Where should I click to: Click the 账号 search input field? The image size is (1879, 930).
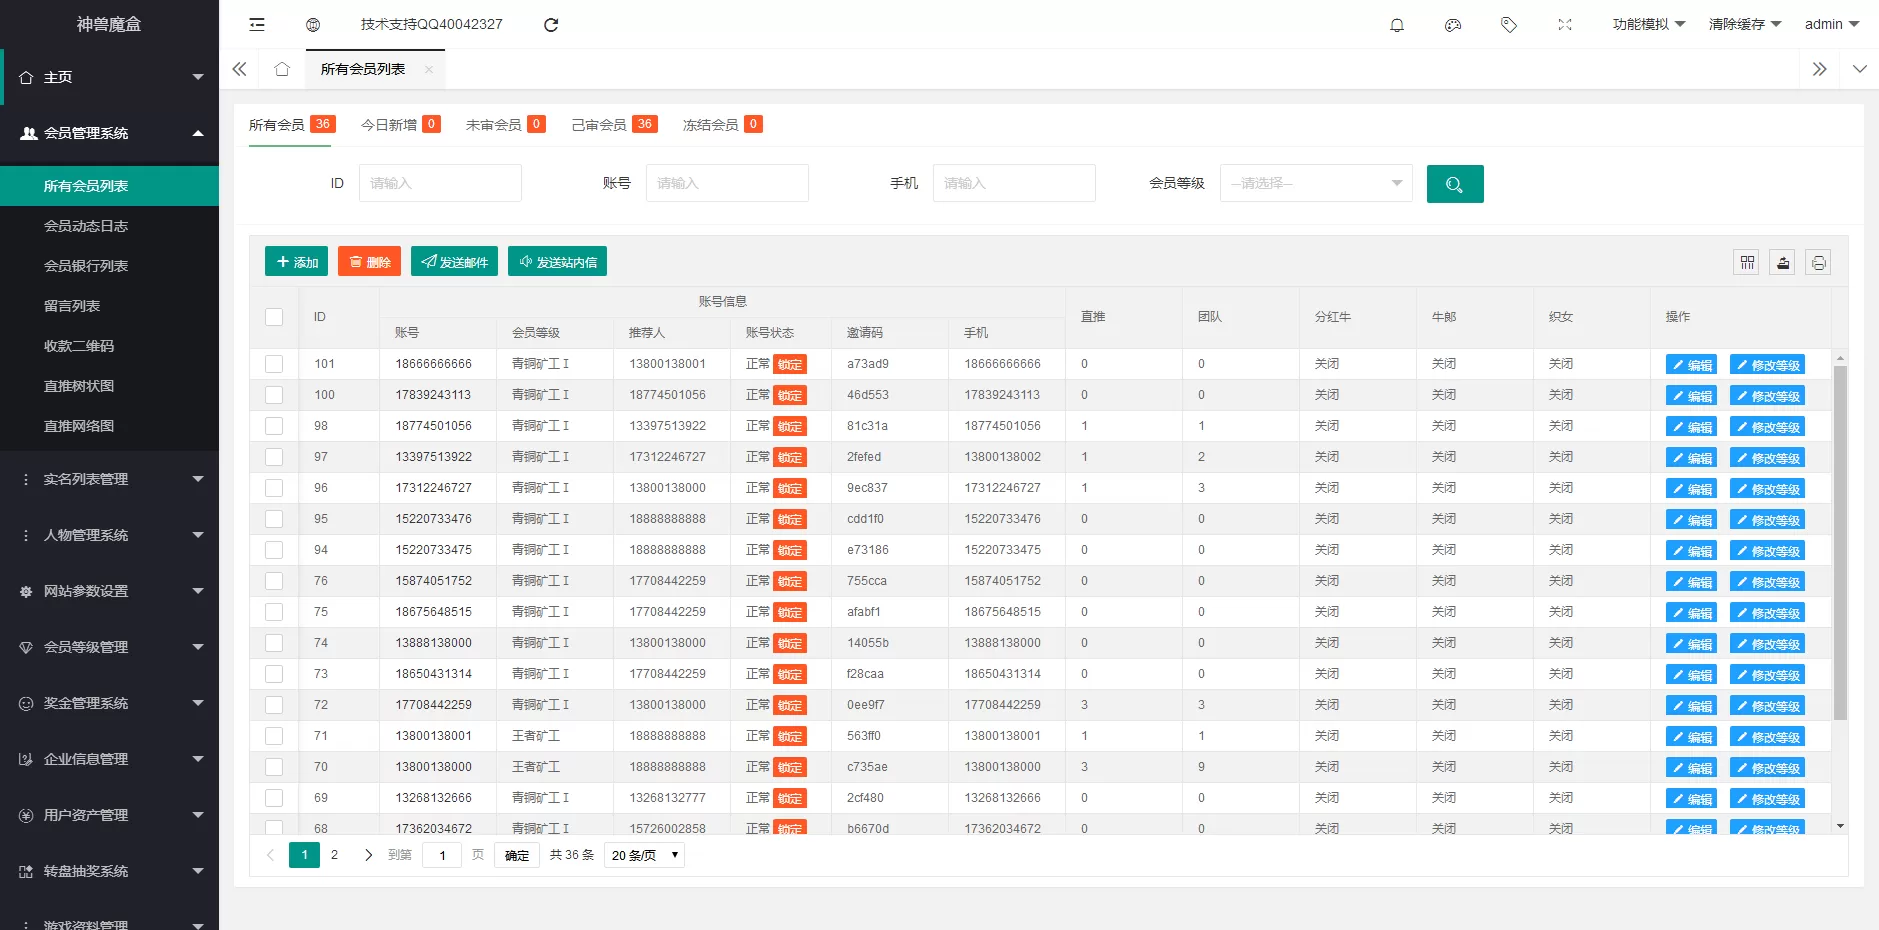pos(726,184)
